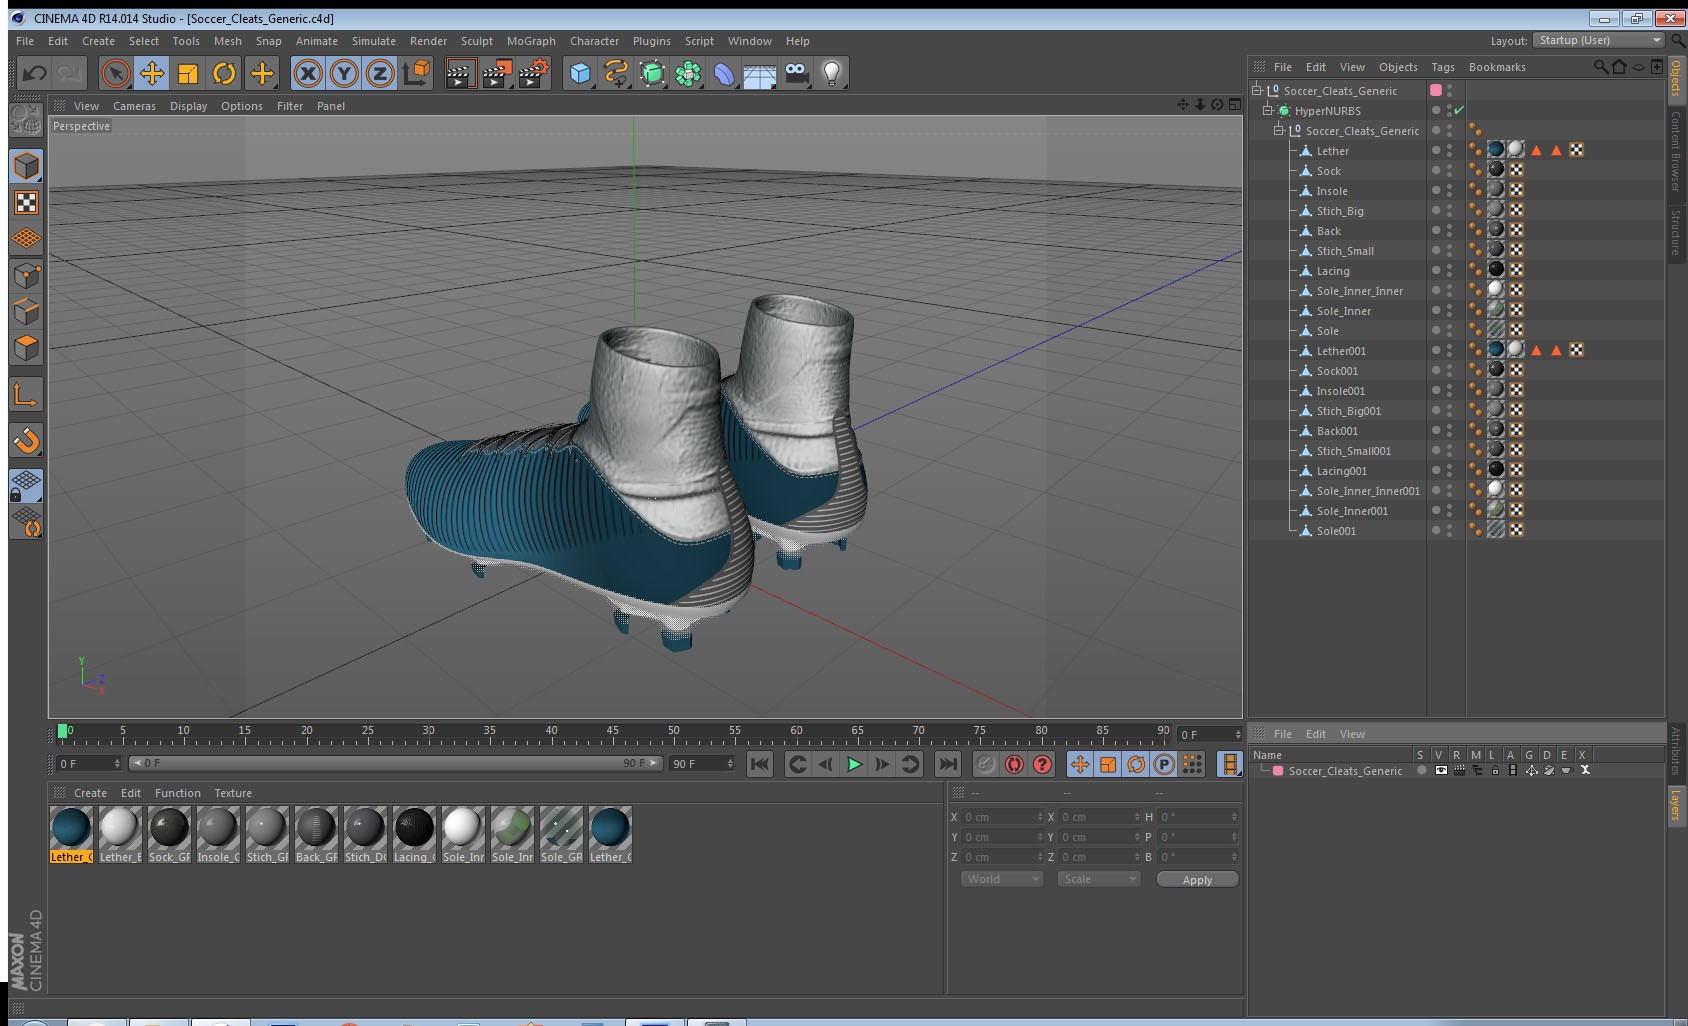Toggle HyperNURBS green enable checkmark

[1459, 110]
